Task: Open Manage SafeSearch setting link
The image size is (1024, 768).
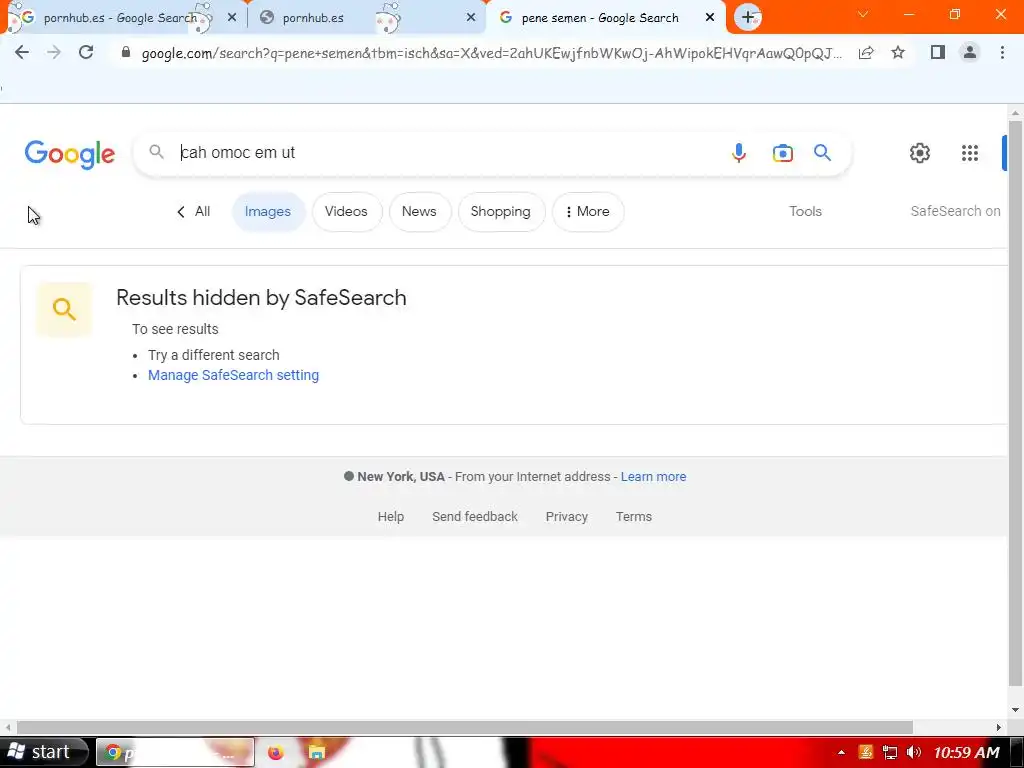Action: click(233, 375)
